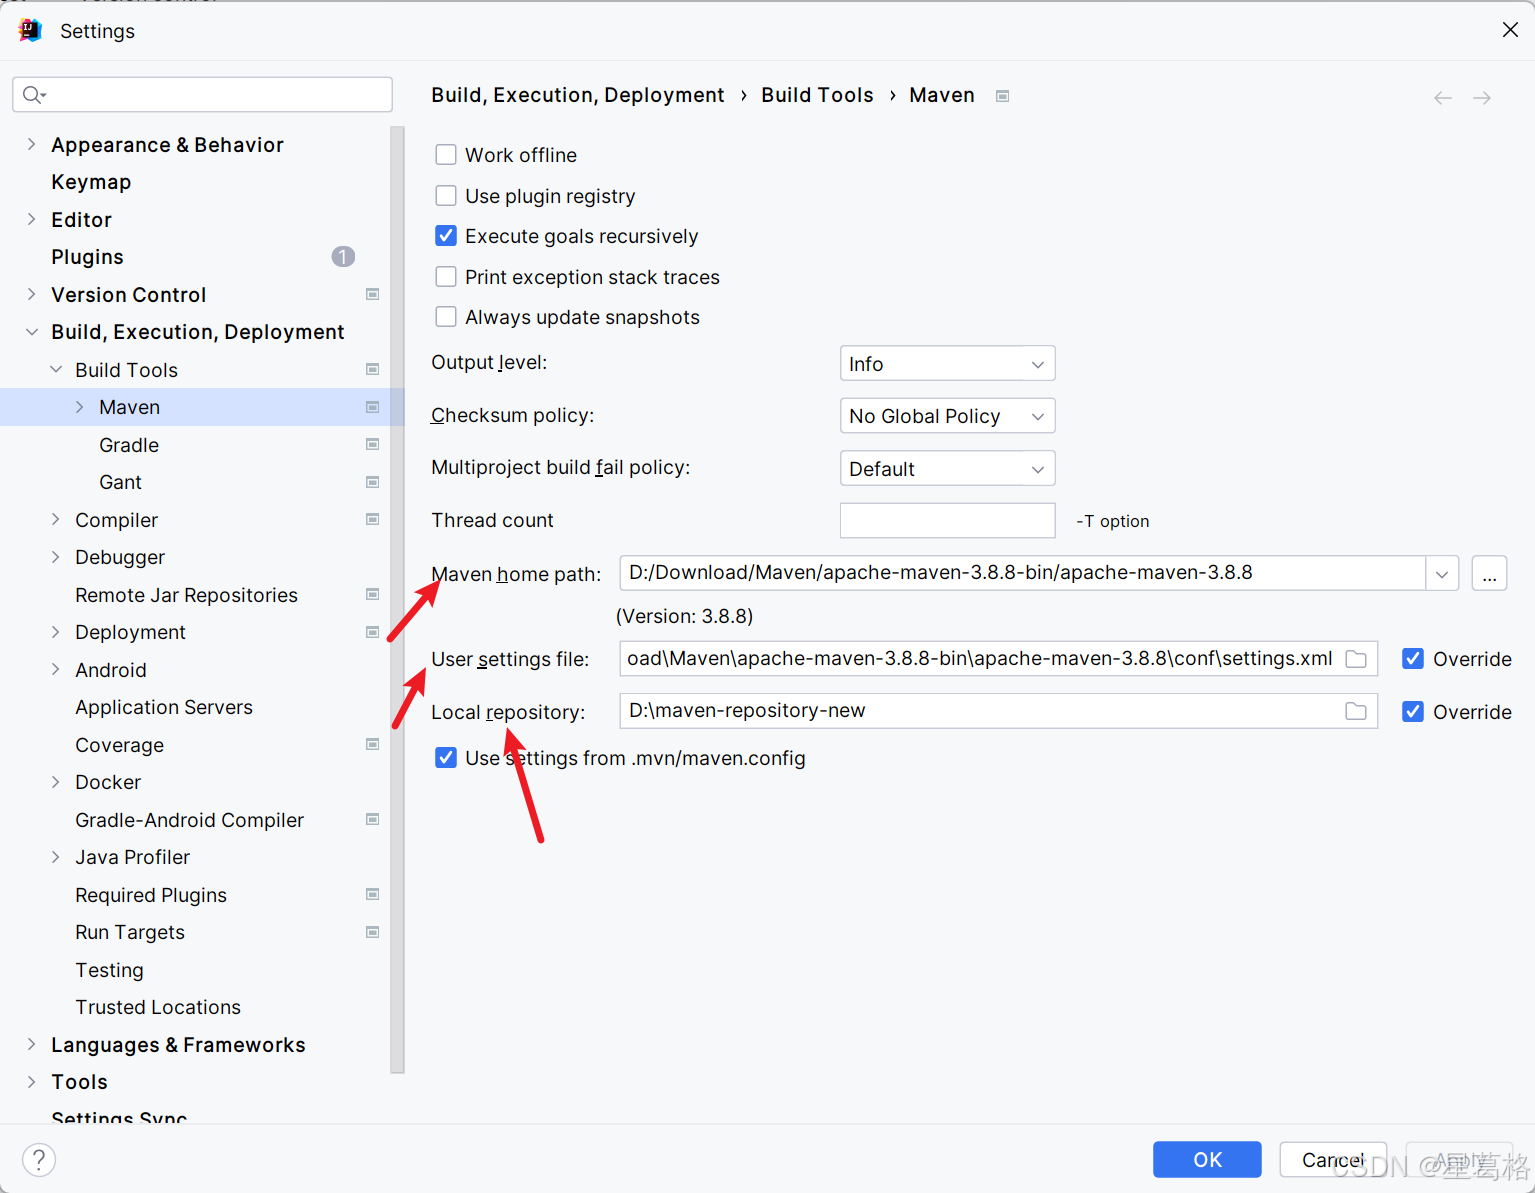This screenshot has width=1535, height=1193.
Task: Click Build Tools in the breadcrumb
Action: (817, 95)
